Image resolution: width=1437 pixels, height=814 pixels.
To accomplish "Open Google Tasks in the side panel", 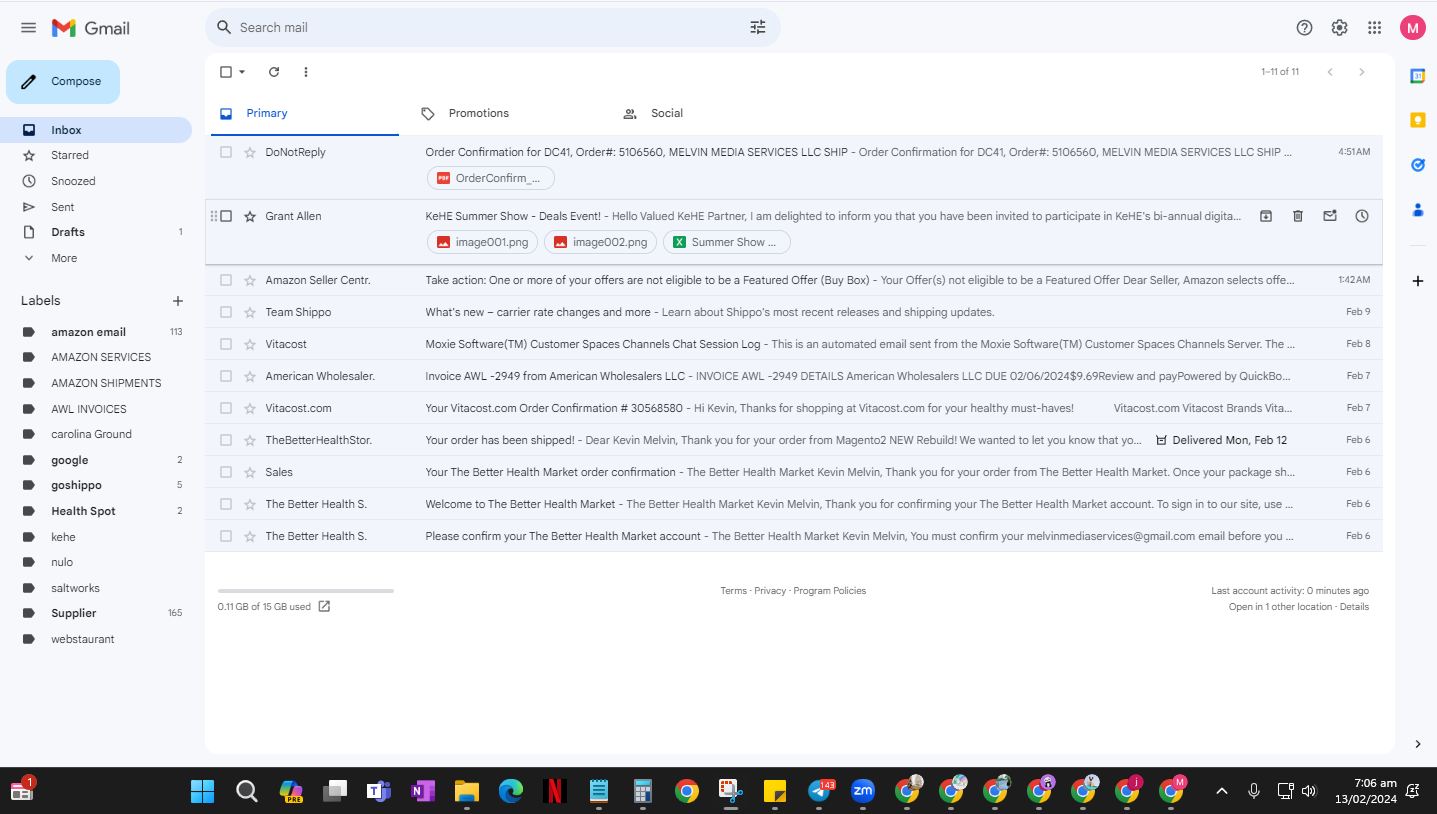I will 1417,165.
